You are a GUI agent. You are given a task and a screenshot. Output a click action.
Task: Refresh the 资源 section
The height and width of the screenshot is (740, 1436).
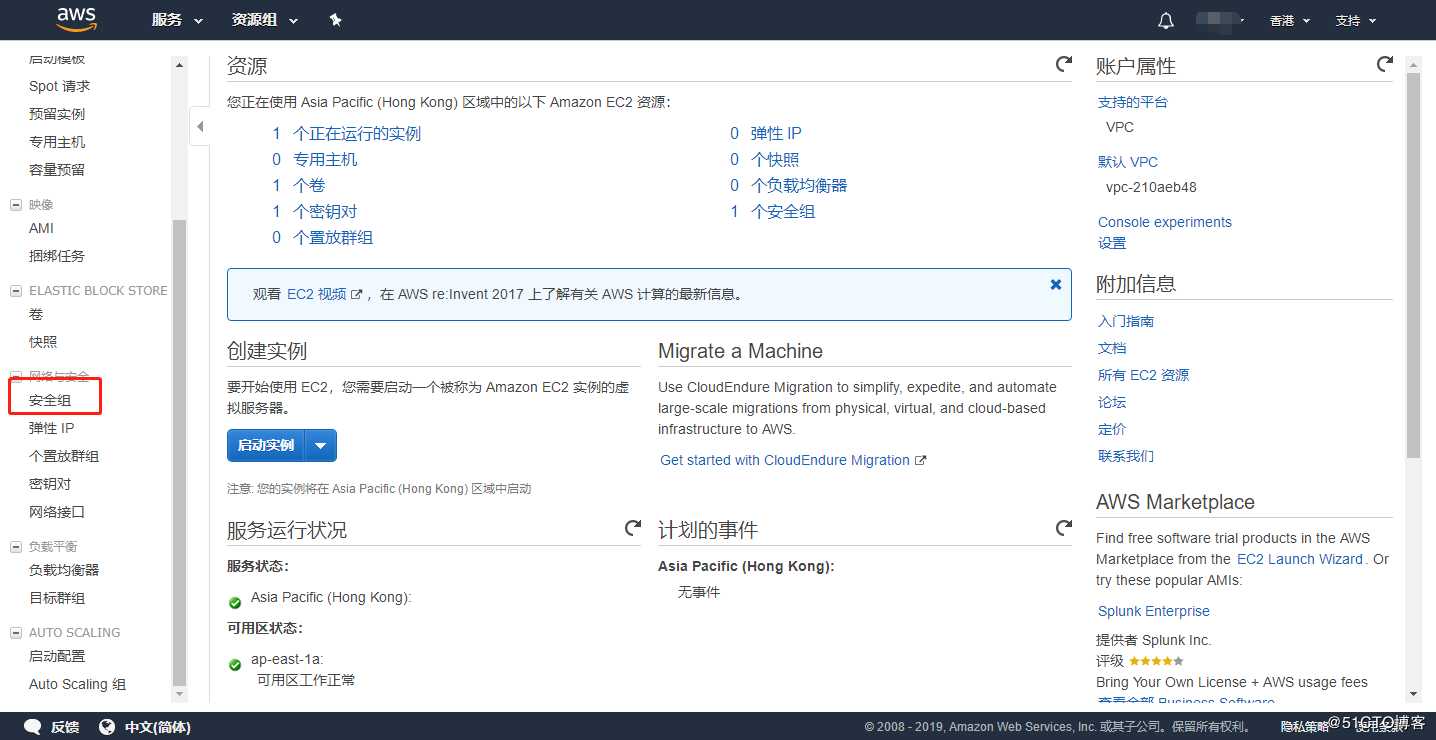click(x=1064, y=64)
